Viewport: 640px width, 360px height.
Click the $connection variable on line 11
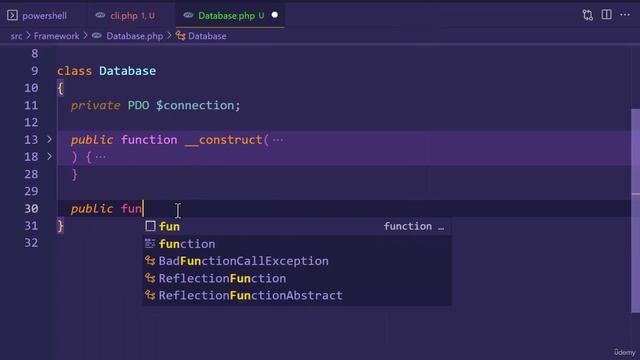tap(195, 105)
